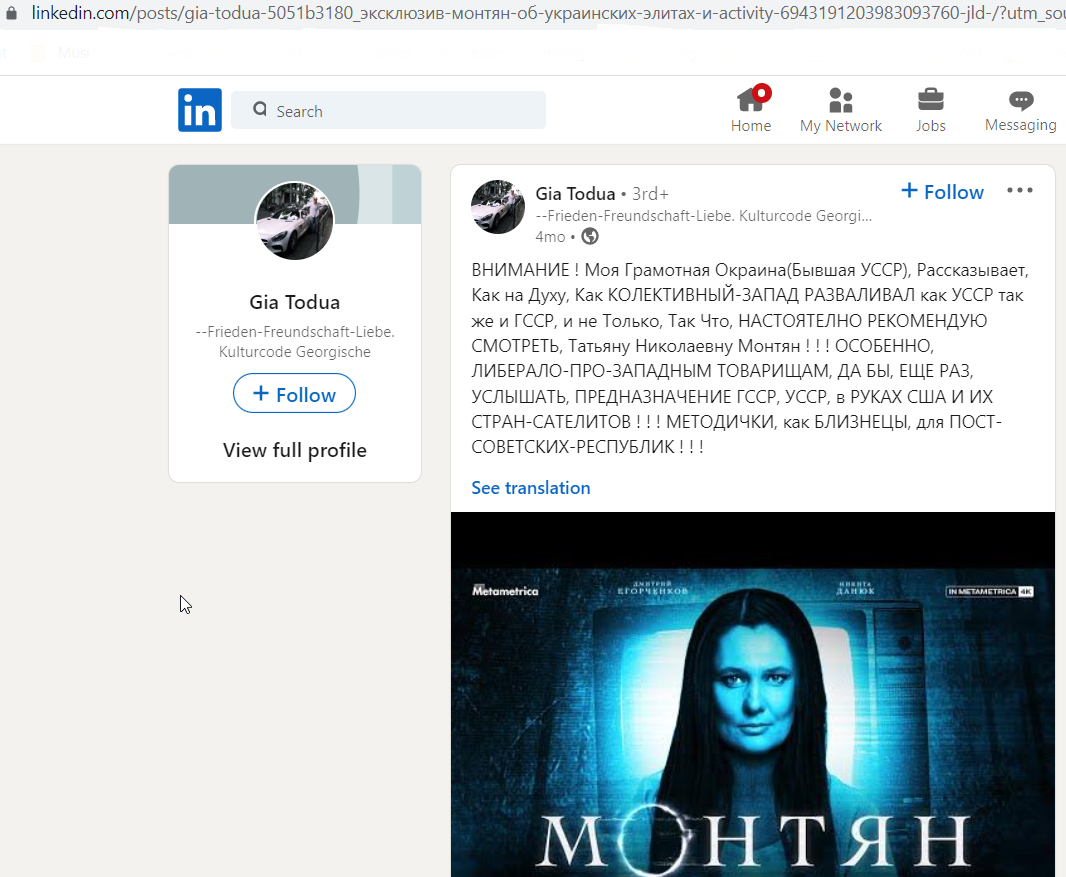Click the globe visibility icon under post

[x=590, y=237]
